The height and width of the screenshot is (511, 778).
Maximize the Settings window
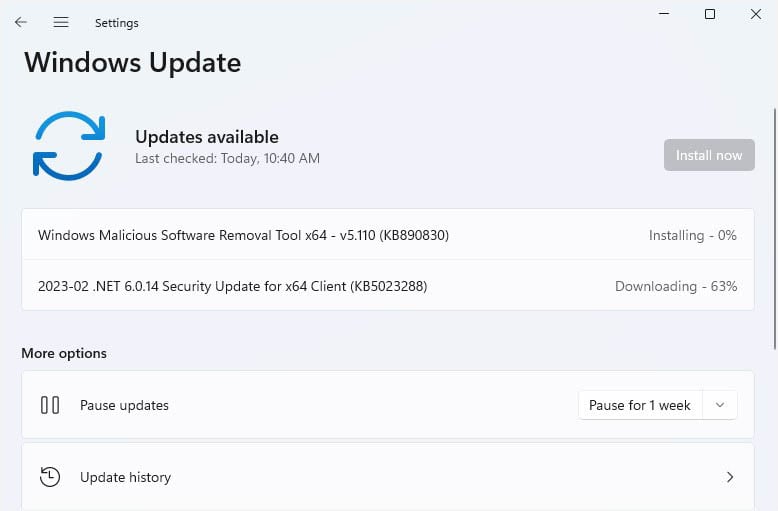pos(710,14)
